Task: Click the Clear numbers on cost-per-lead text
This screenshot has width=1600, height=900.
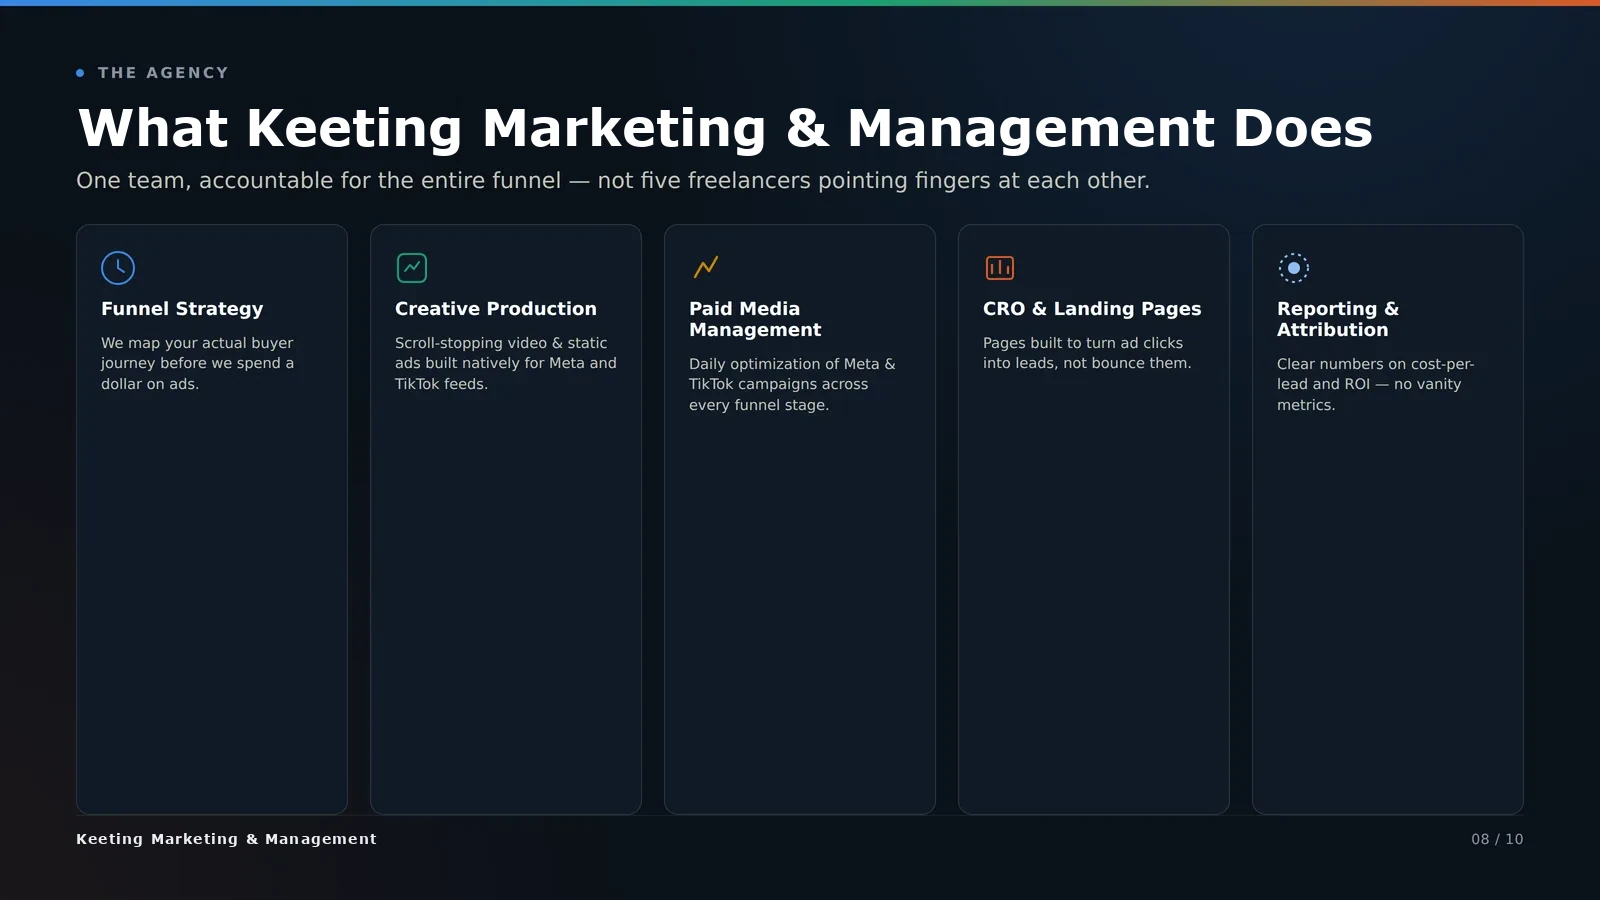Action: click(1375, 385)
